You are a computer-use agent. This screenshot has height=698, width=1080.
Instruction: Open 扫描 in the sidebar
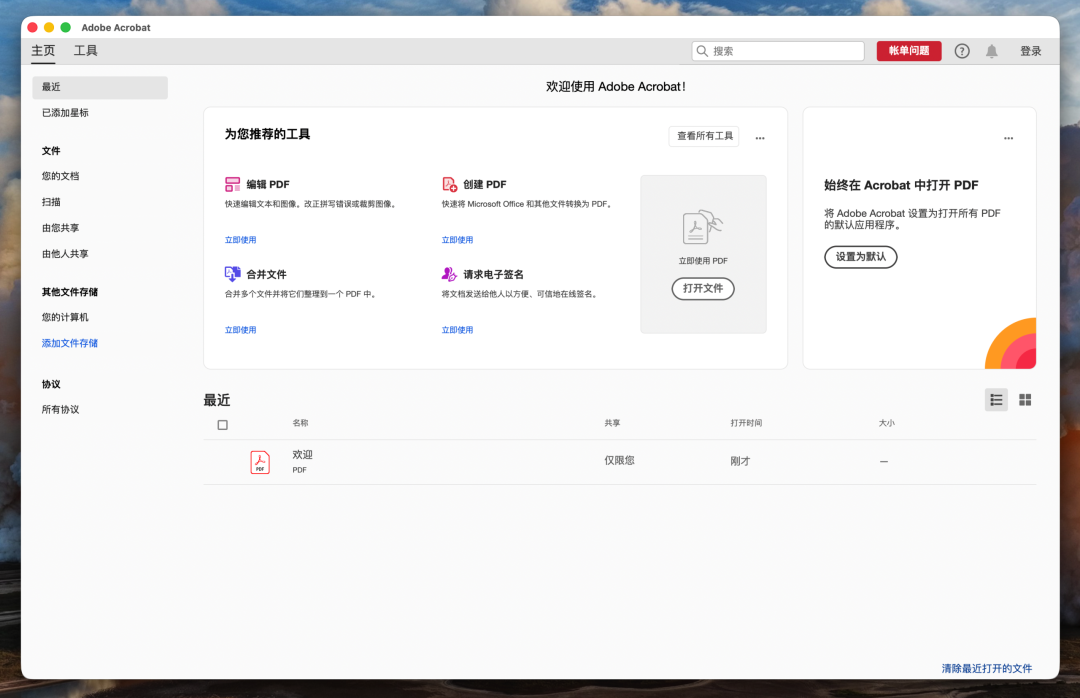pos(51,202)
